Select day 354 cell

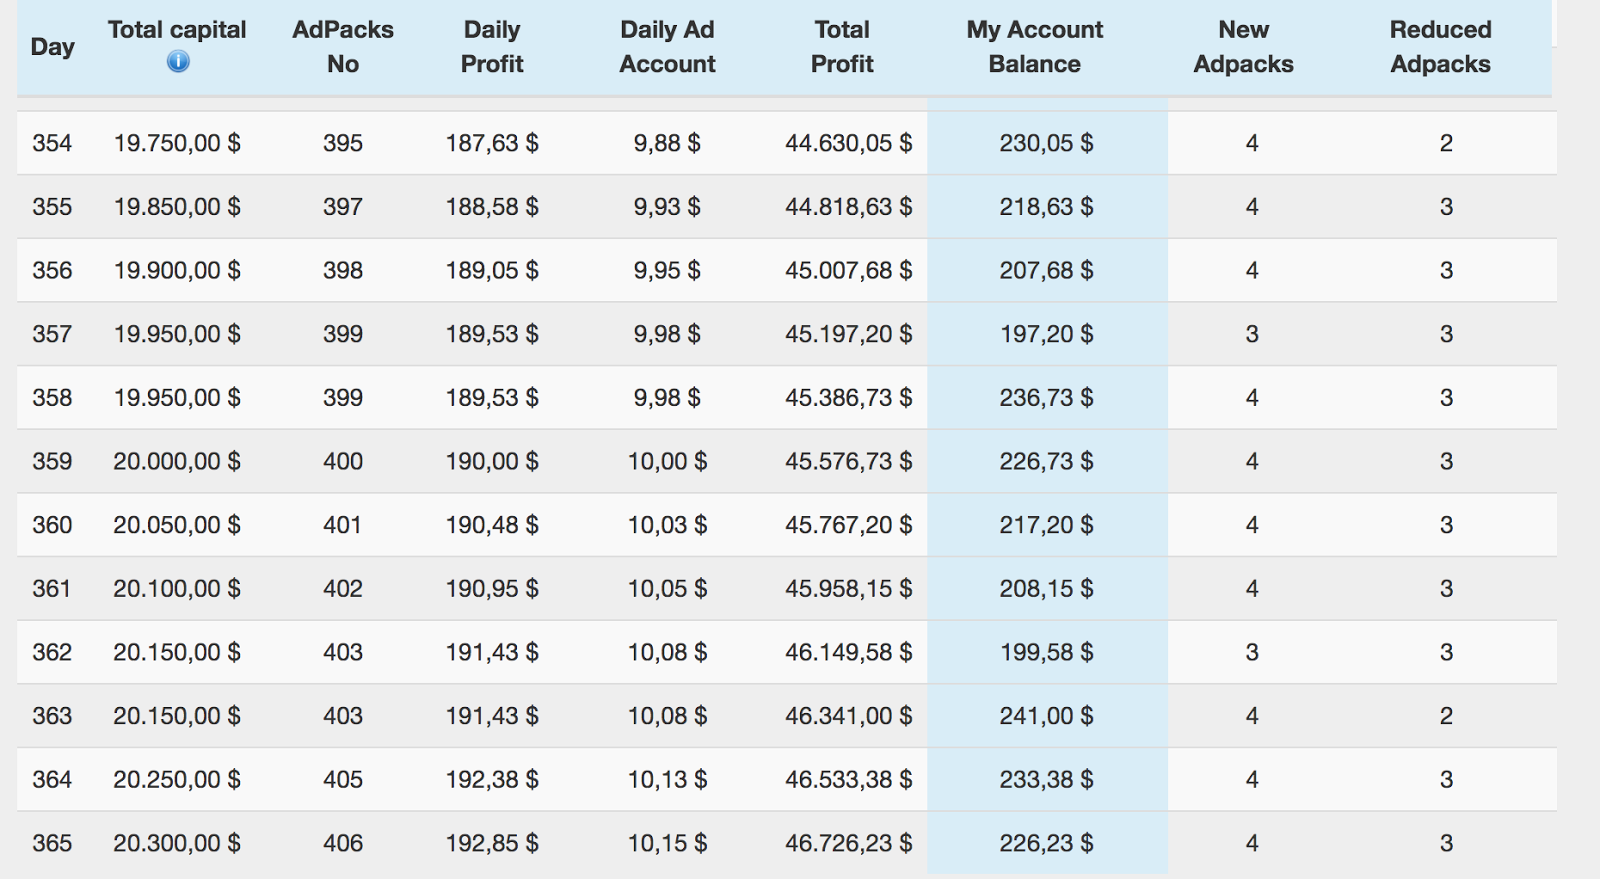tap(52, 143)
